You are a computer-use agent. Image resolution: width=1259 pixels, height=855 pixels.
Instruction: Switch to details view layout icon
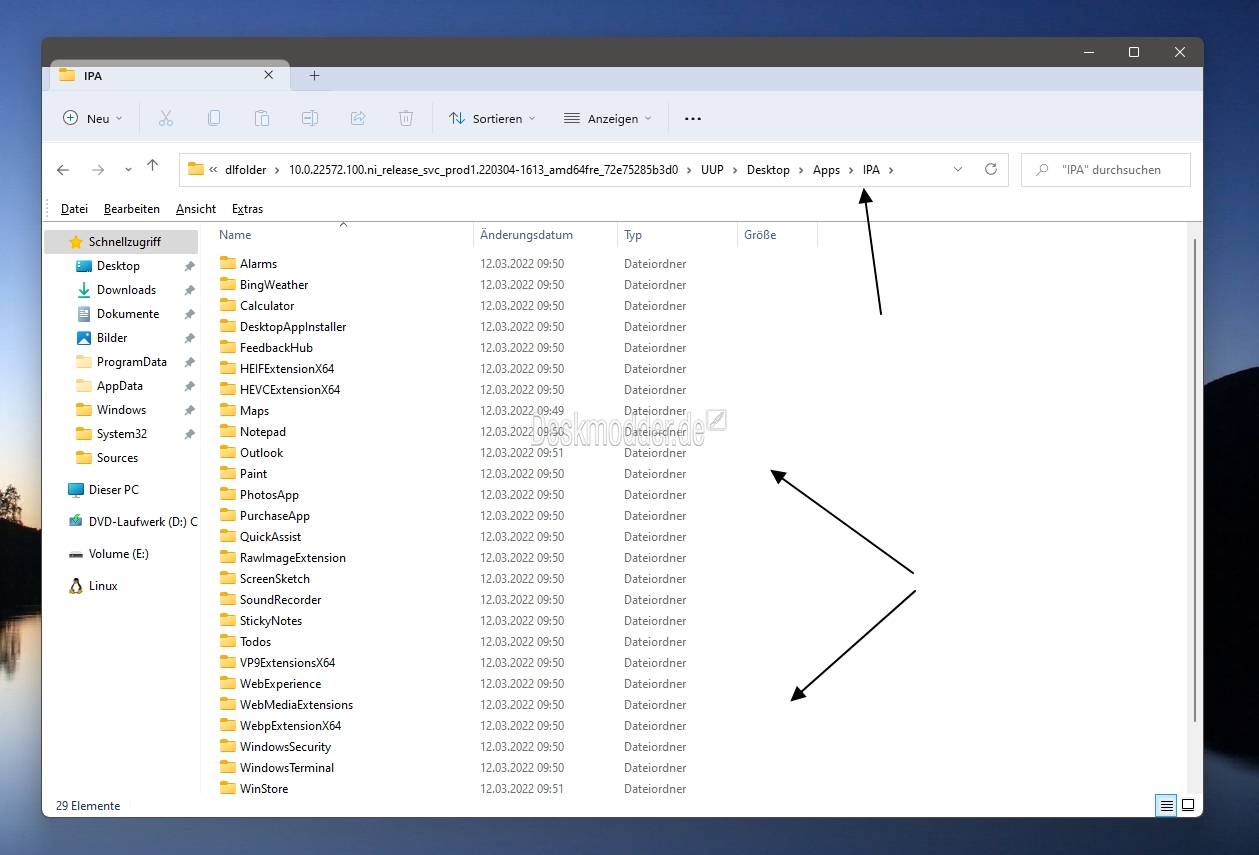[1166, 805]
